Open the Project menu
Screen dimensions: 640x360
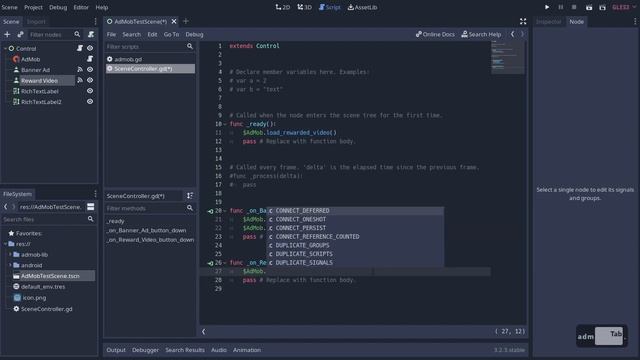33,7
